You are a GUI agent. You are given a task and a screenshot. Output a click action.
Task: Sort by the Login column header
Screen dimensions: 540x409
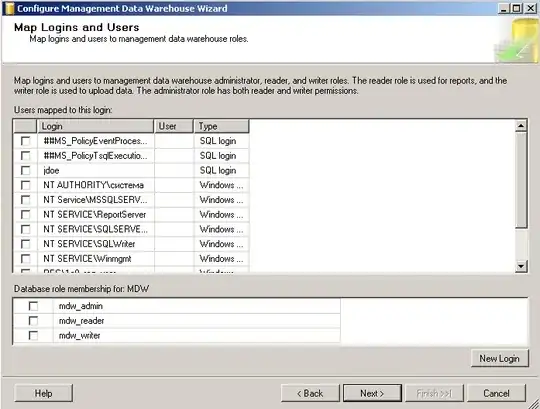pyautogui.click(x=95, y=126)
